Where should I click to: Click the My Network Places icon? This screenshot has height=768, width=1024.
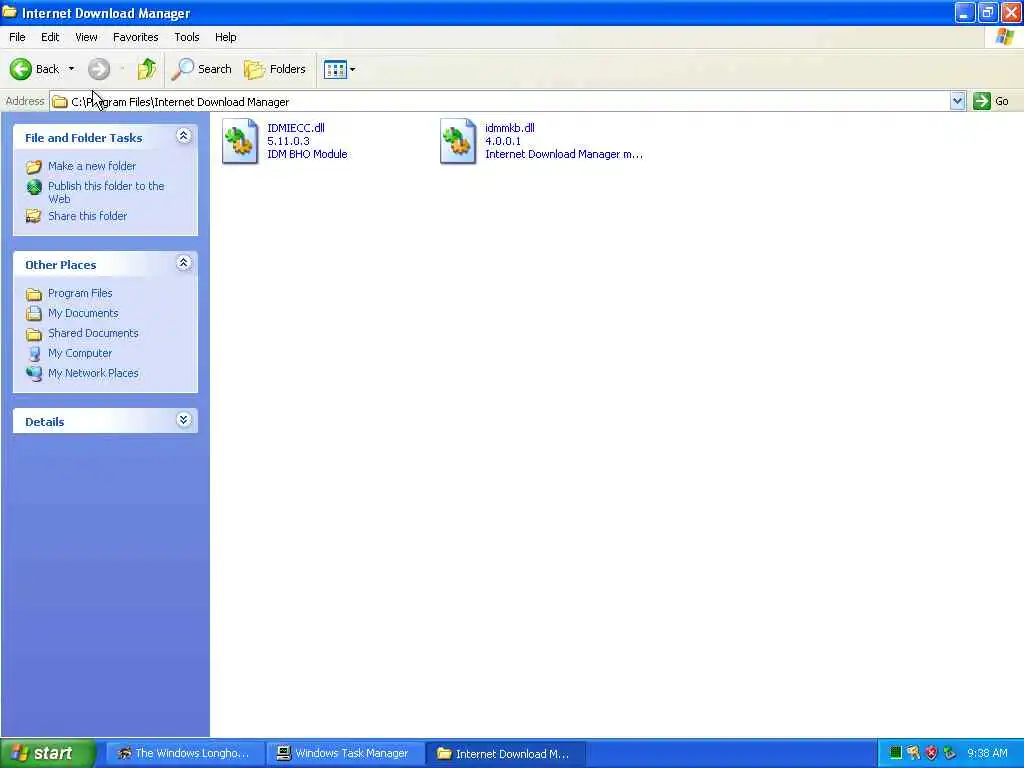pyautogui.click(x=34, y=374)
